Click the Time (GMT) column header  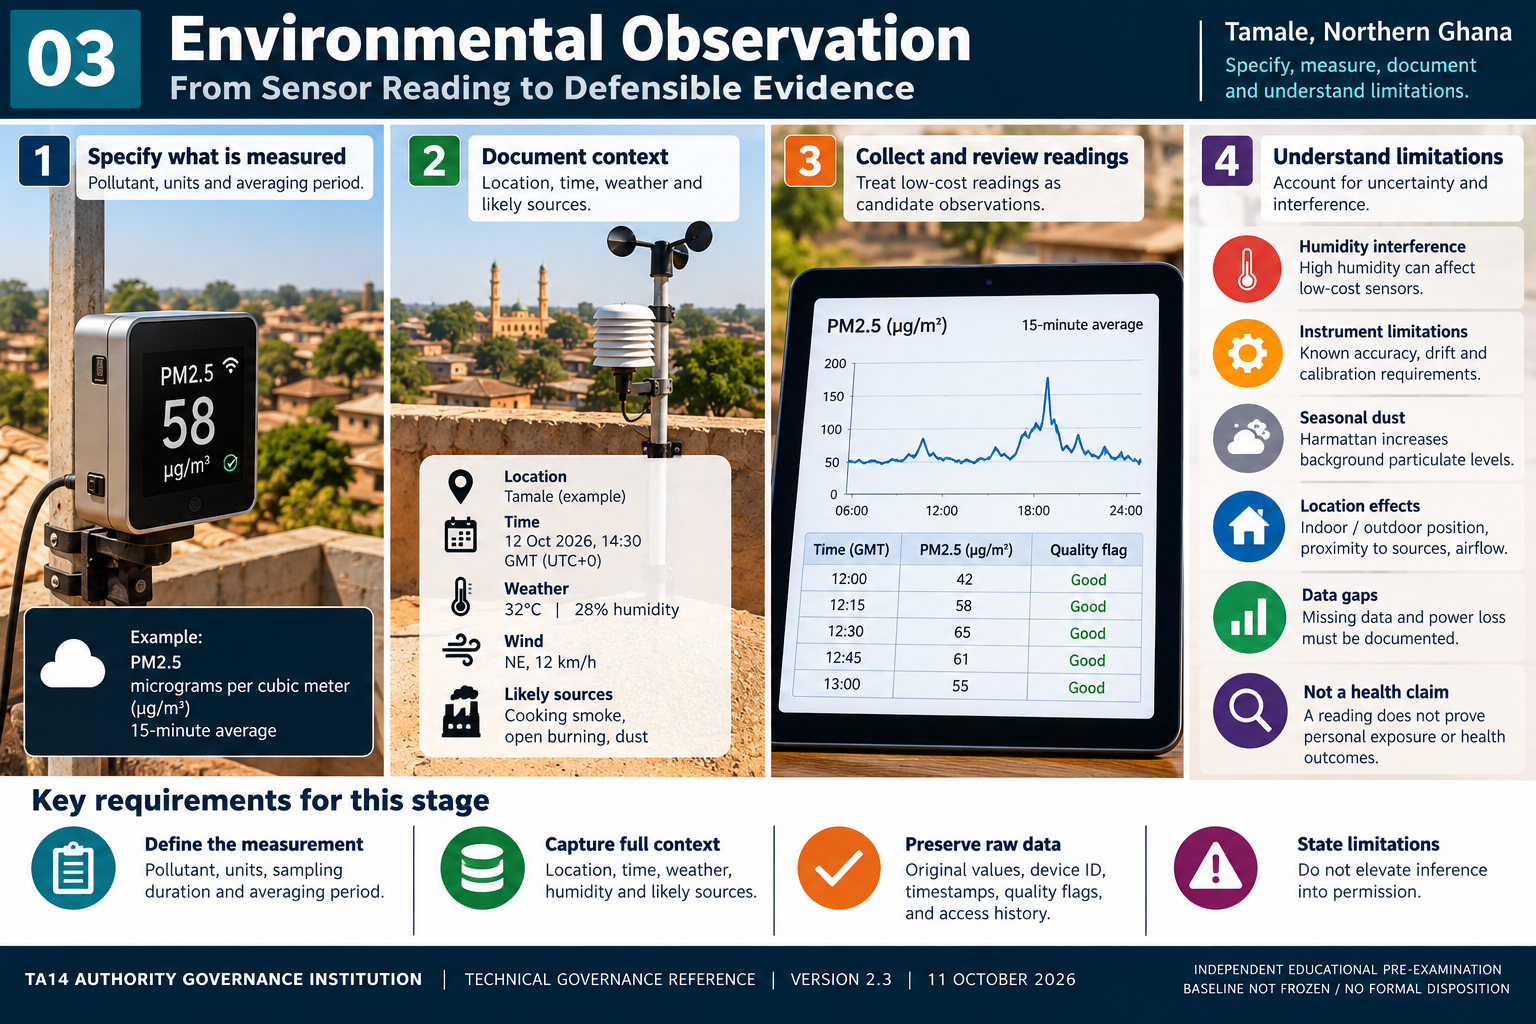(x=851, y=550)
